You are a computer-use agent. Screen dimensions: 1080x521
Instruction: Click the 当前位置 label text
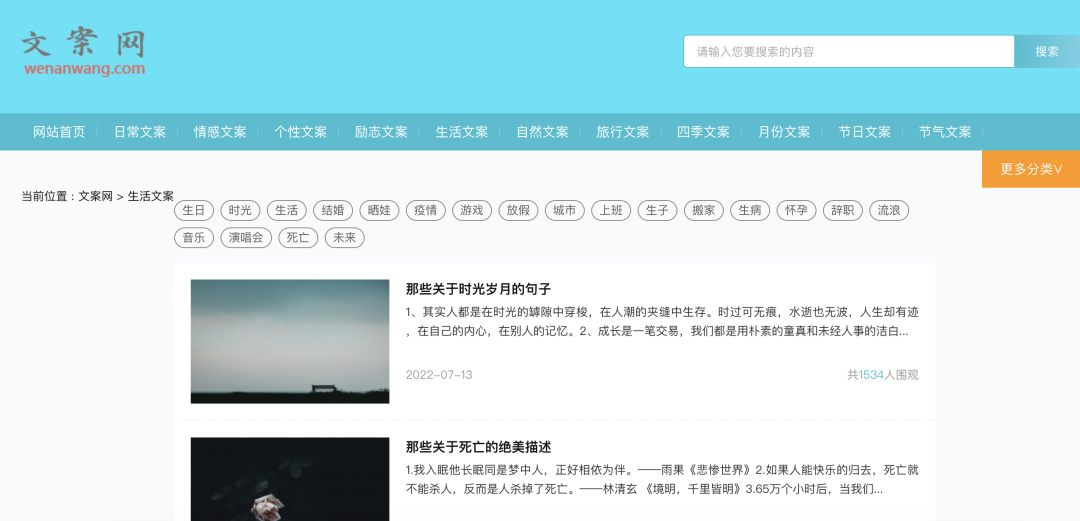pyautogui.click(x=45, y=196)
